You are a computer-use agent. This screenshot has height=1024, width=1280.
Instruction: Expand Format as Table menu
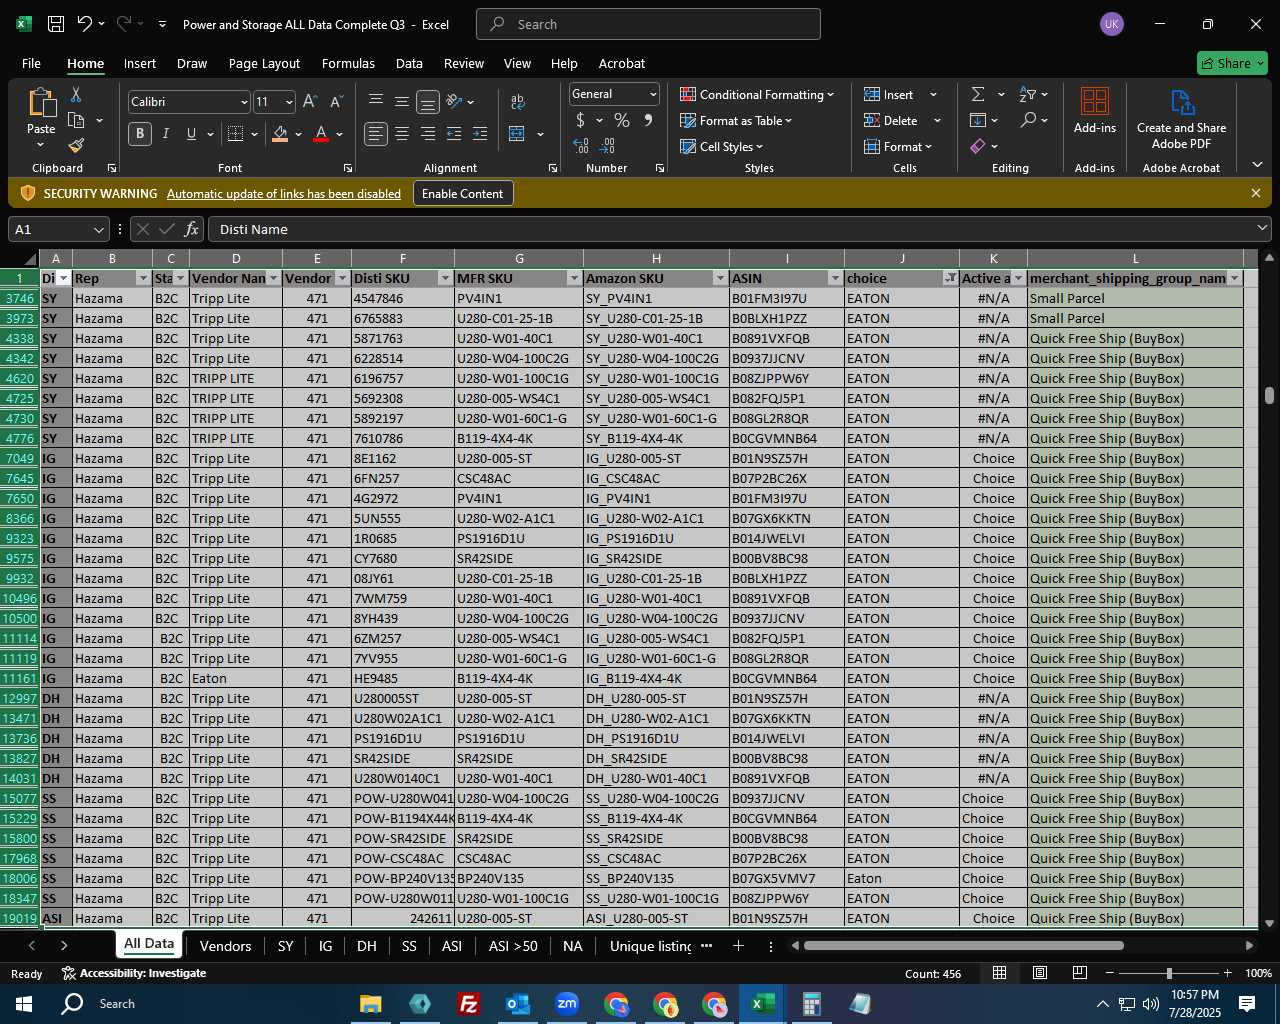pyautogui.click(x=736, y=120)
